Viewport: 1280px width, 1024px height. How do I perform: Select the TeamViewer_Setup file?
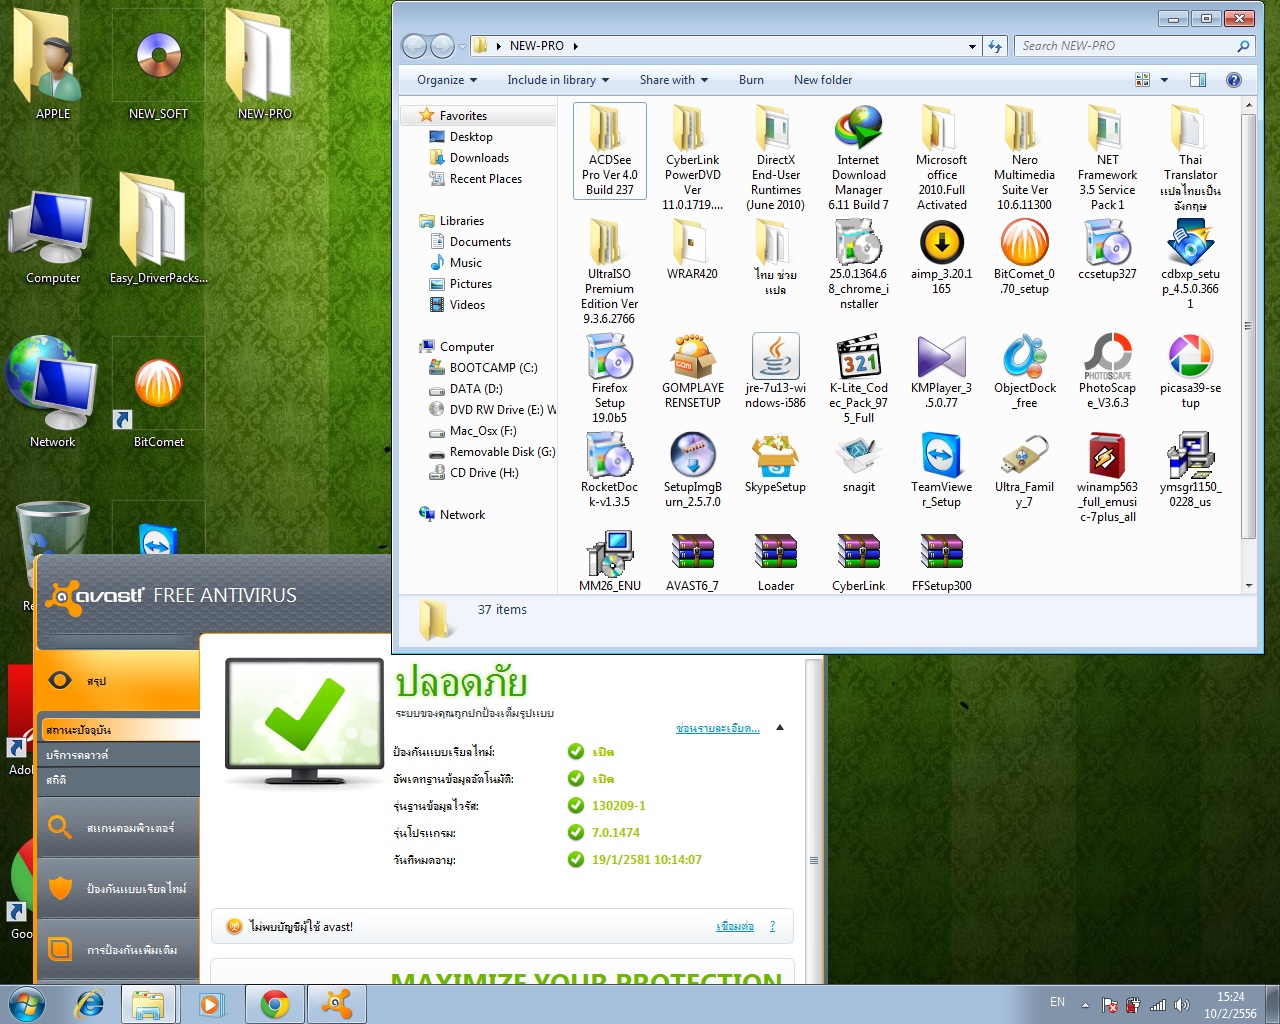point(942,470)
